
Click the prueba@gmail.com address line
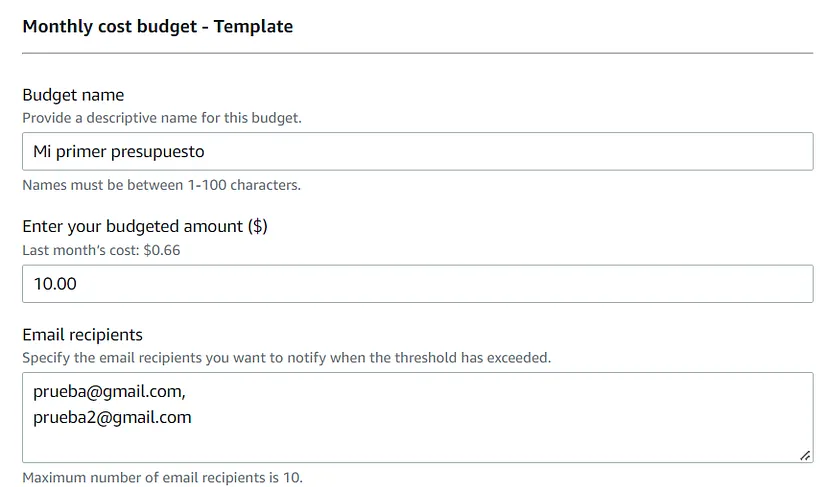click(x=109, y=391)
